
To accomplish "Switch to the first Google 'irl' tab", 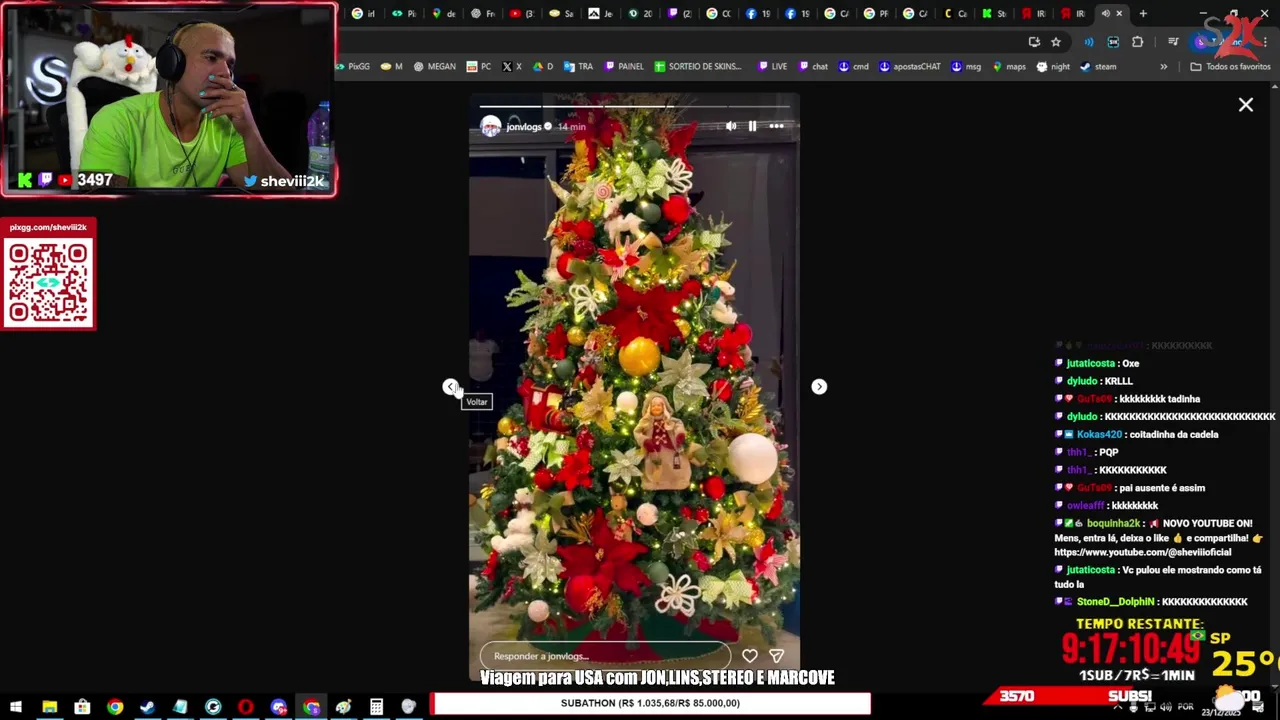I will coord(364,14).
